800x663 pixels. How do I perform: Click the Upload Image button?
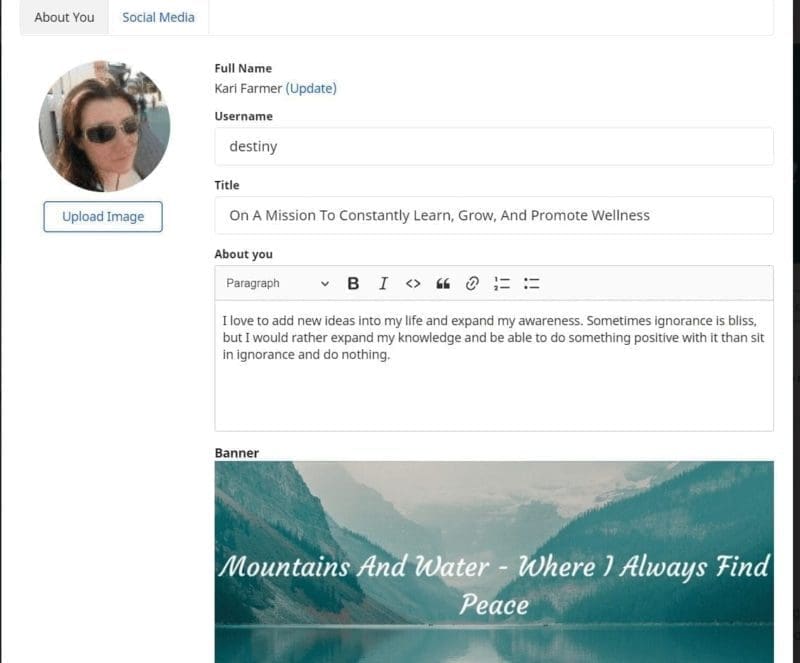(x=103, y=216)
